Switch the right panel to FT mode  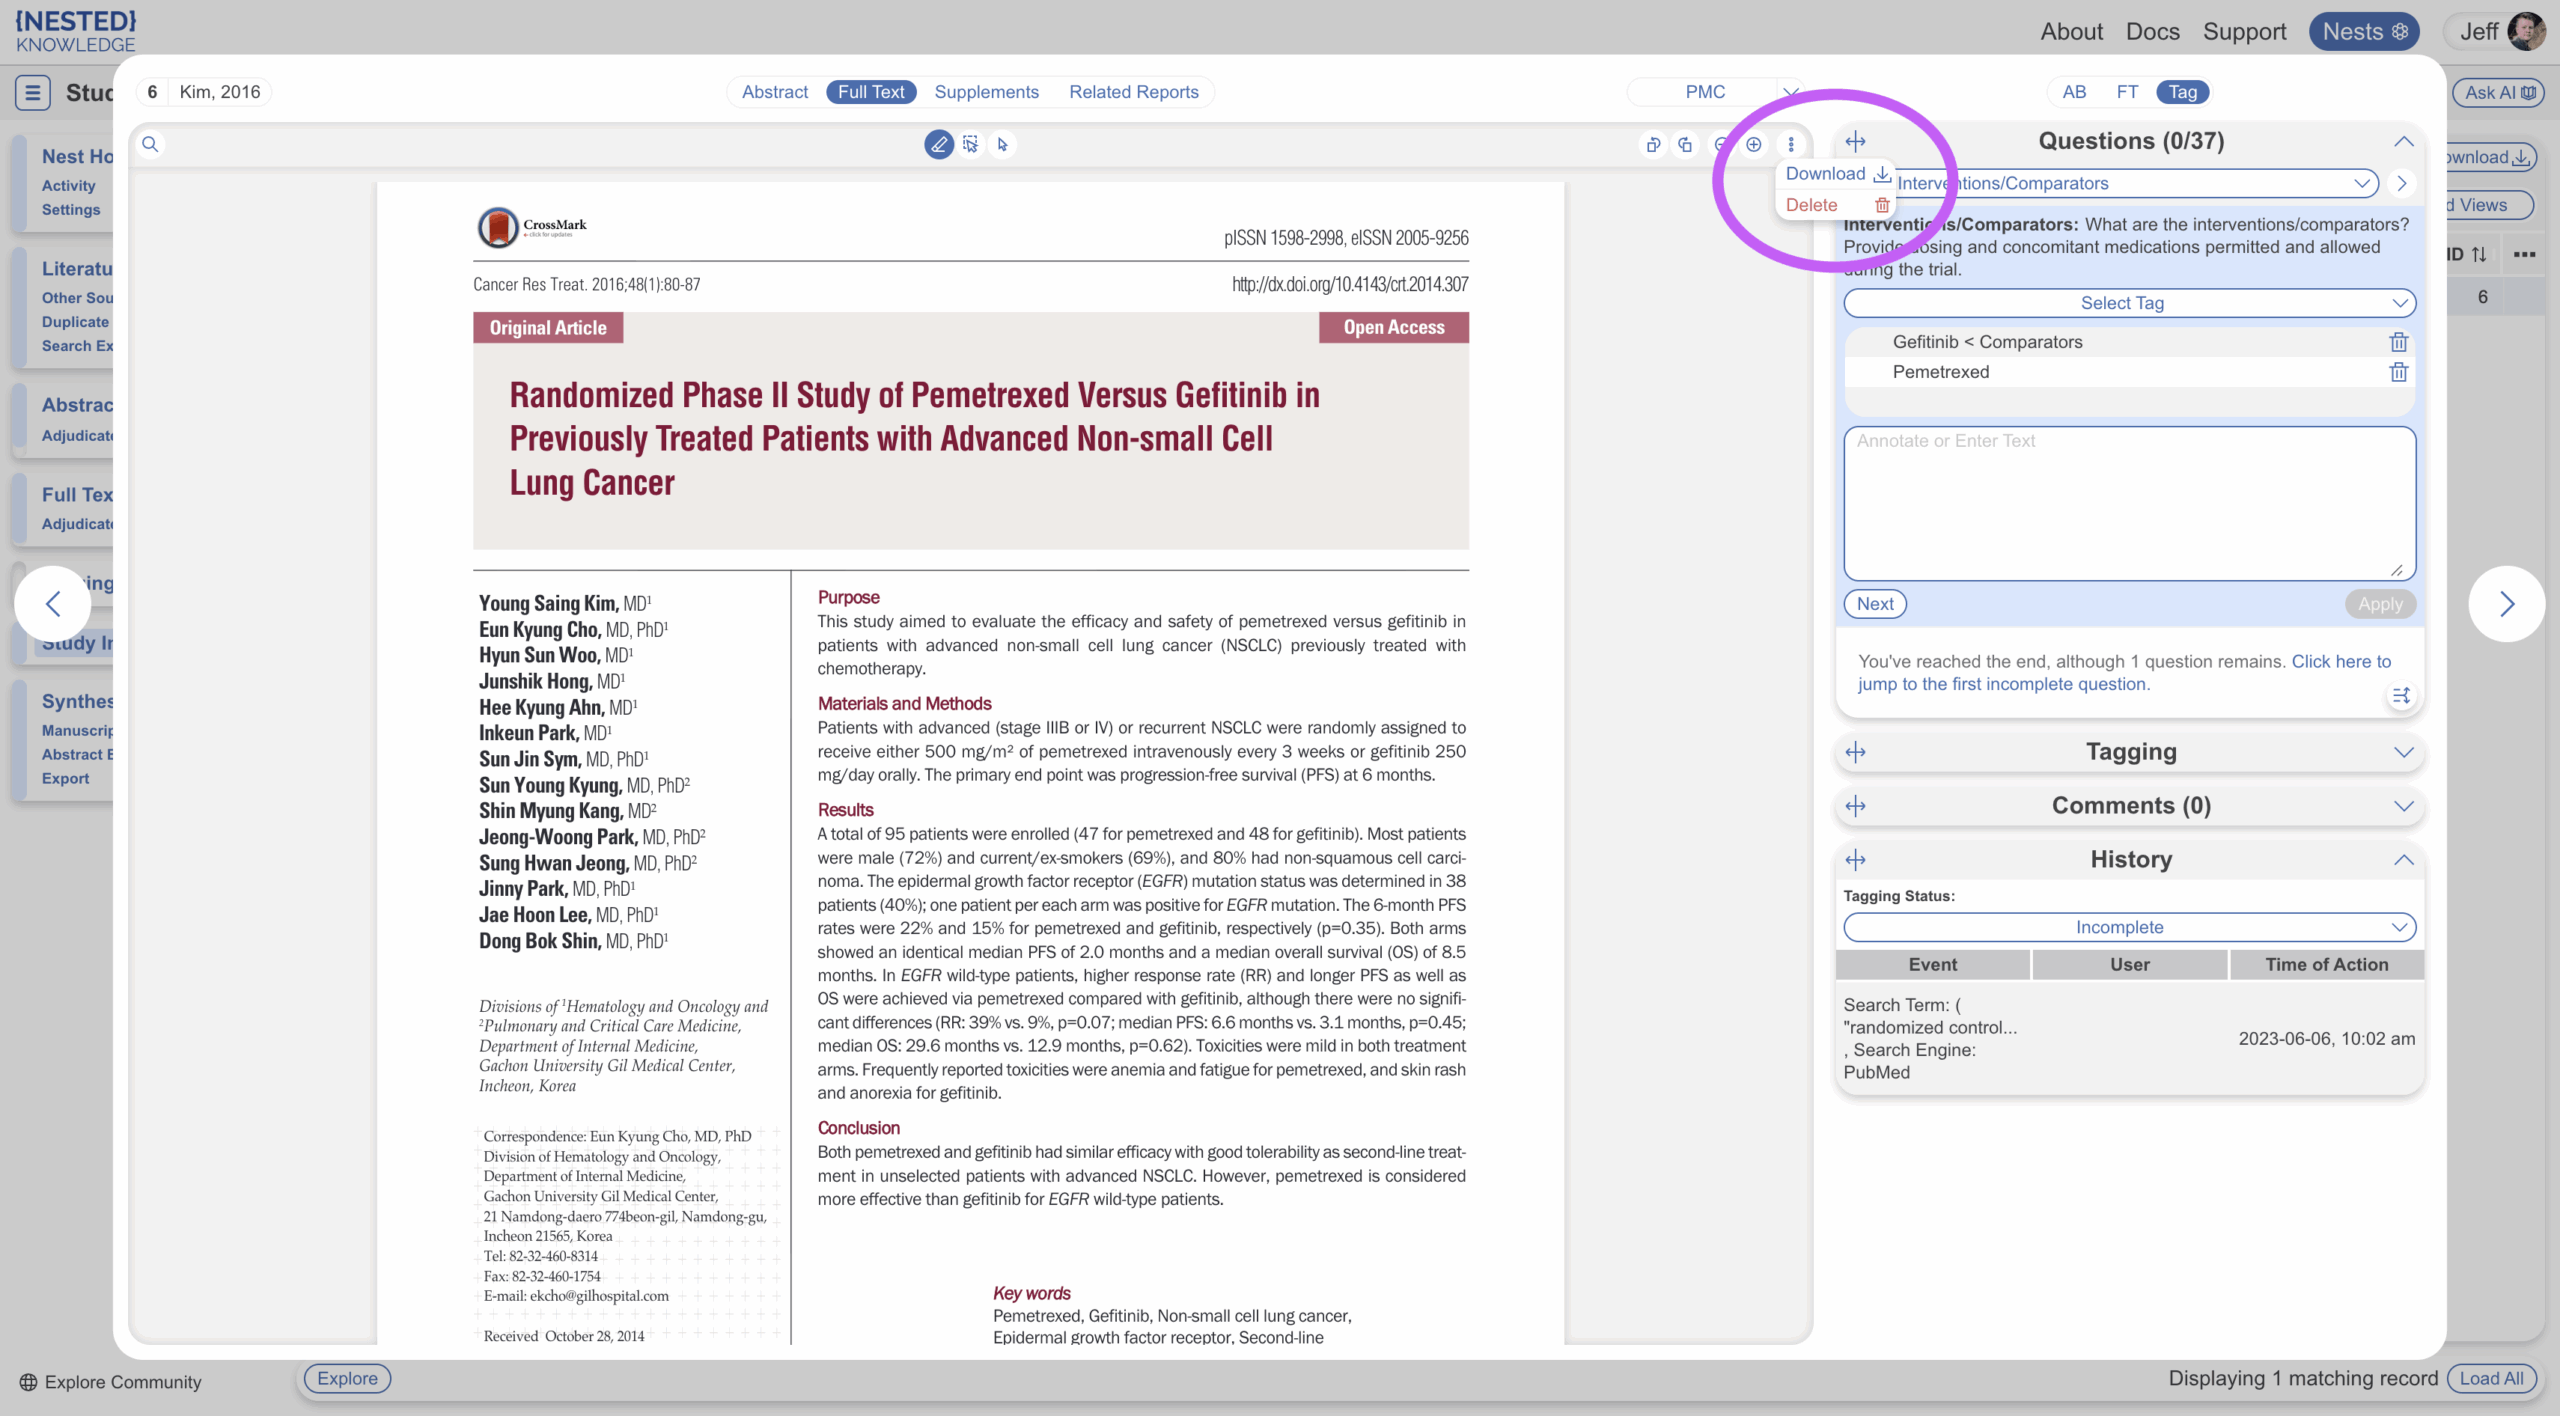2127,92
